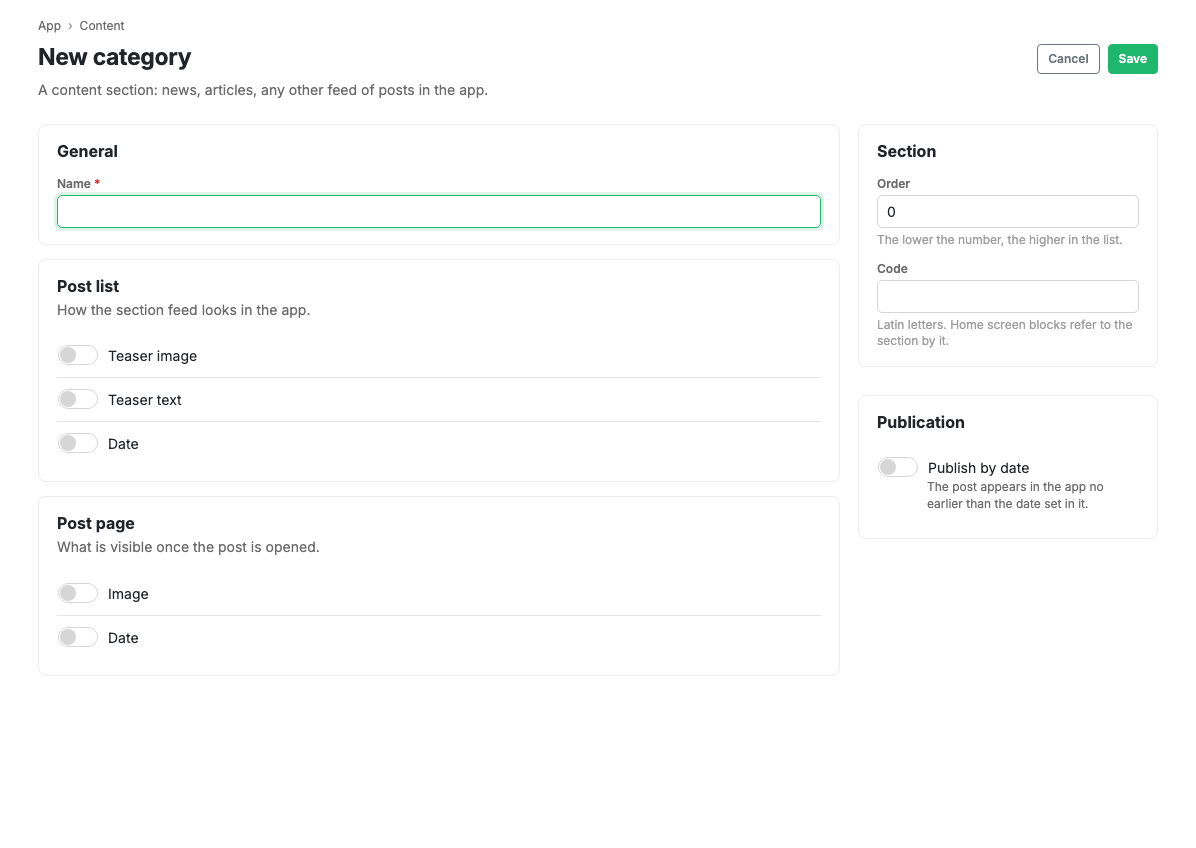Turn on the Teaser text switch
Screen dimensions: 1196x848
(78, 400)
